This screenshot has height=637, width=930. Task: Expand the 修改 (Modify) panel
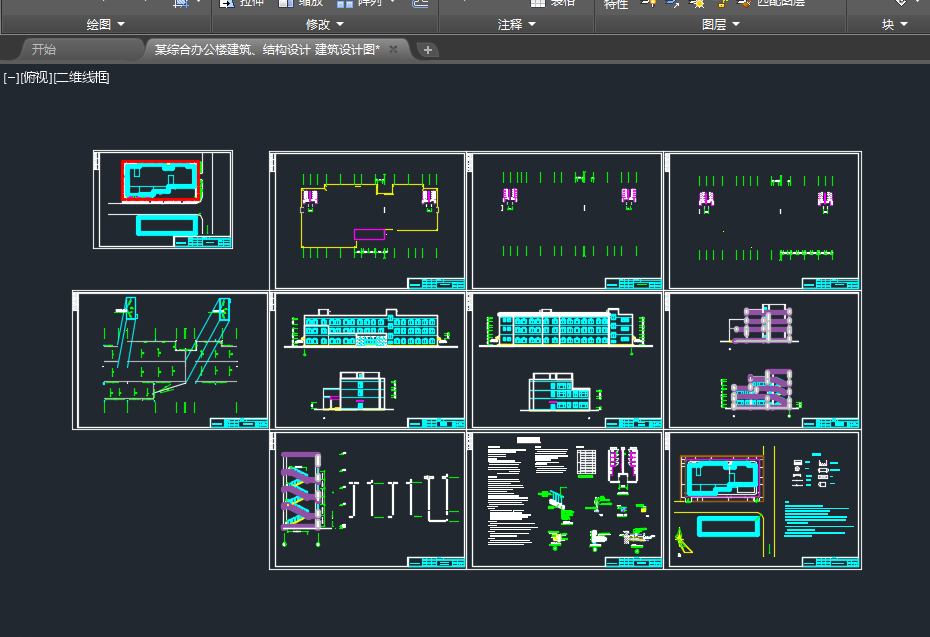tap(324, 24)
